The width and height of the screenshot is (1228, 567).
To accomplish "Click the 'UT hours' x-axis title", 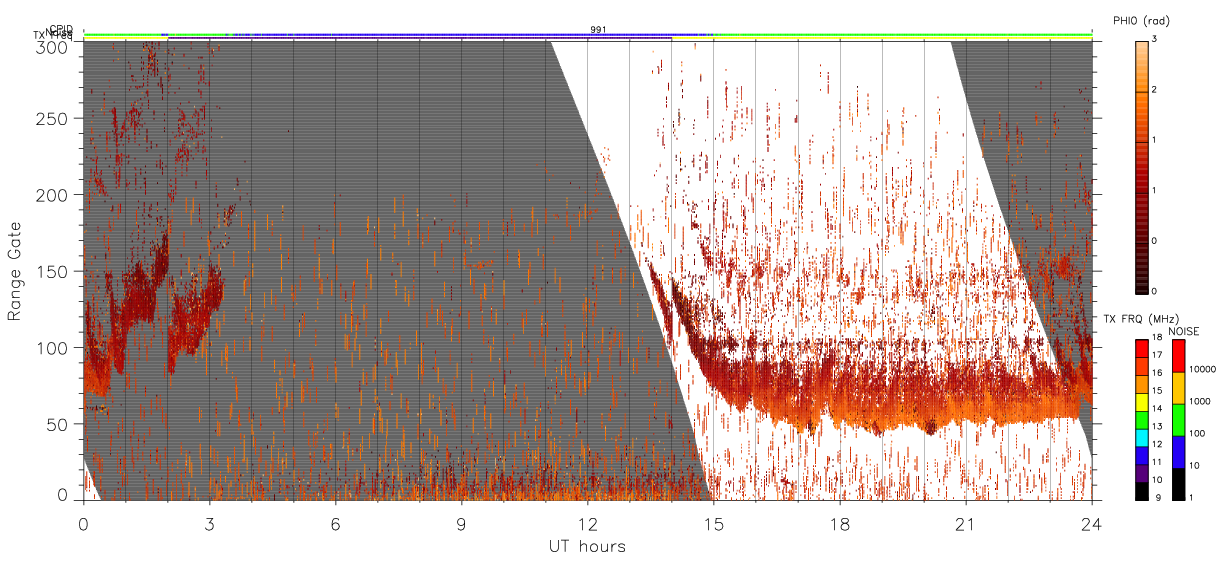I will pos(586,547).
